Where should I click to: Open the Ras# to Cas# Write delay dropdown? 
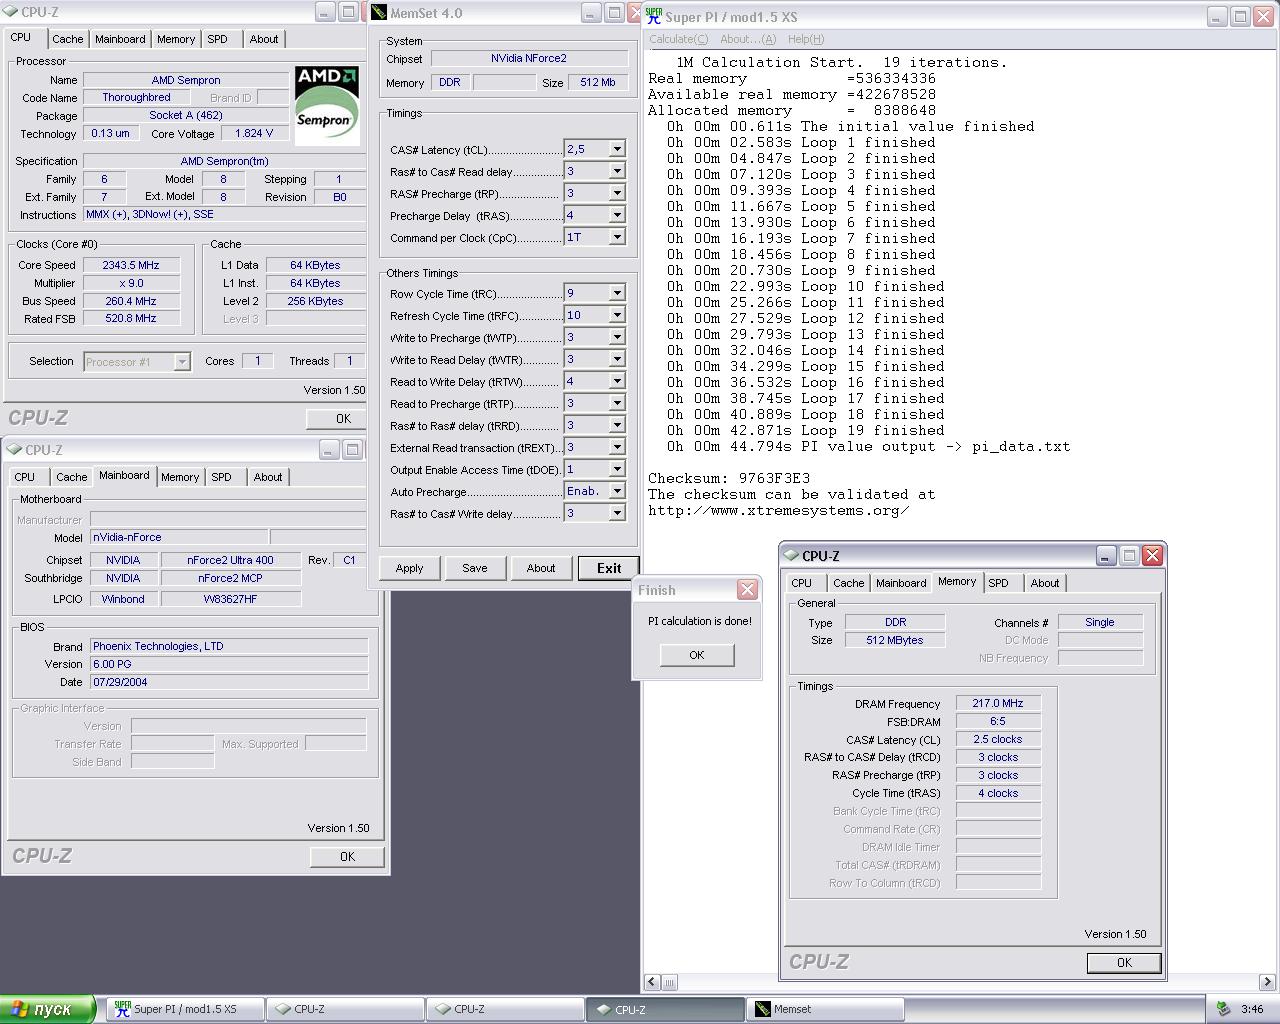617,513
